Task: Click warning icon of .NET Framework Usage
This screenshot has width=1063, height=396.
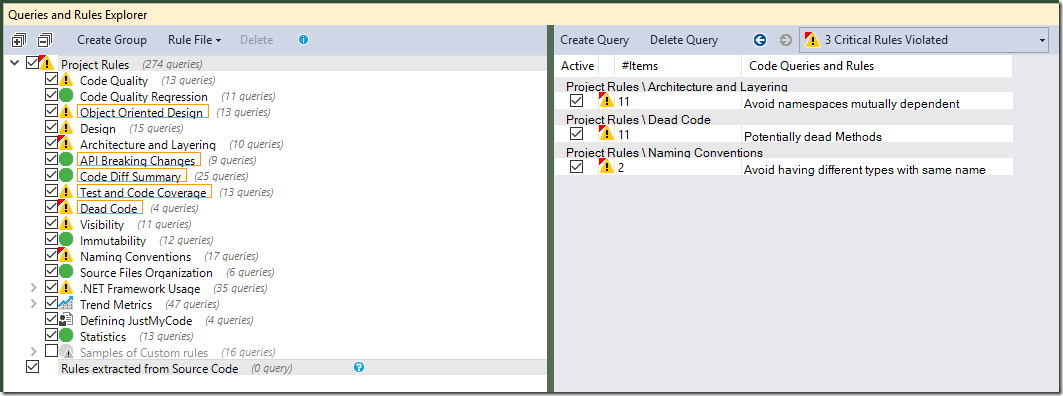Action: (x=66, y=288)
